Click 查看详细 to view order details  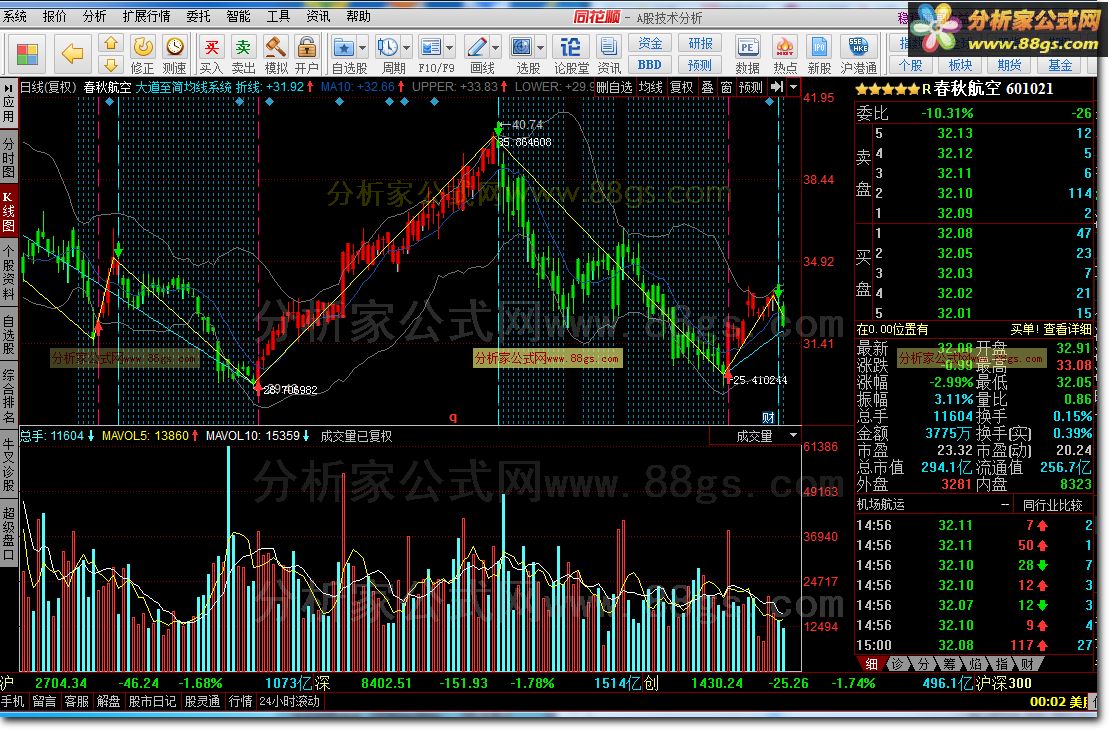(1067, 329)
